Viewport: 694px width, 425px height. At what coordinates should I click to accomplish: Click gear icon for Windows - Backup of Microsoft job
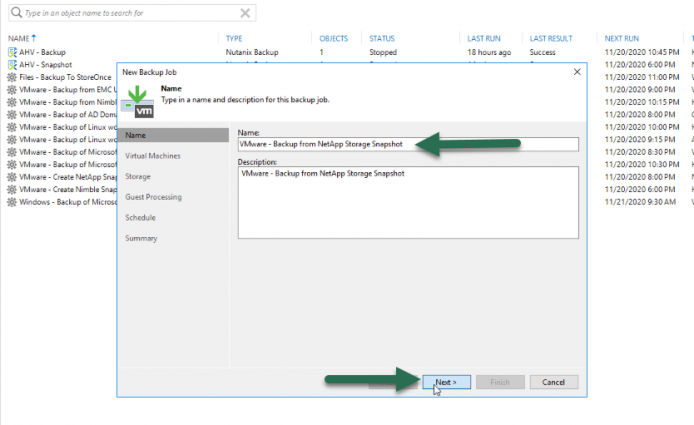[12, 202]
